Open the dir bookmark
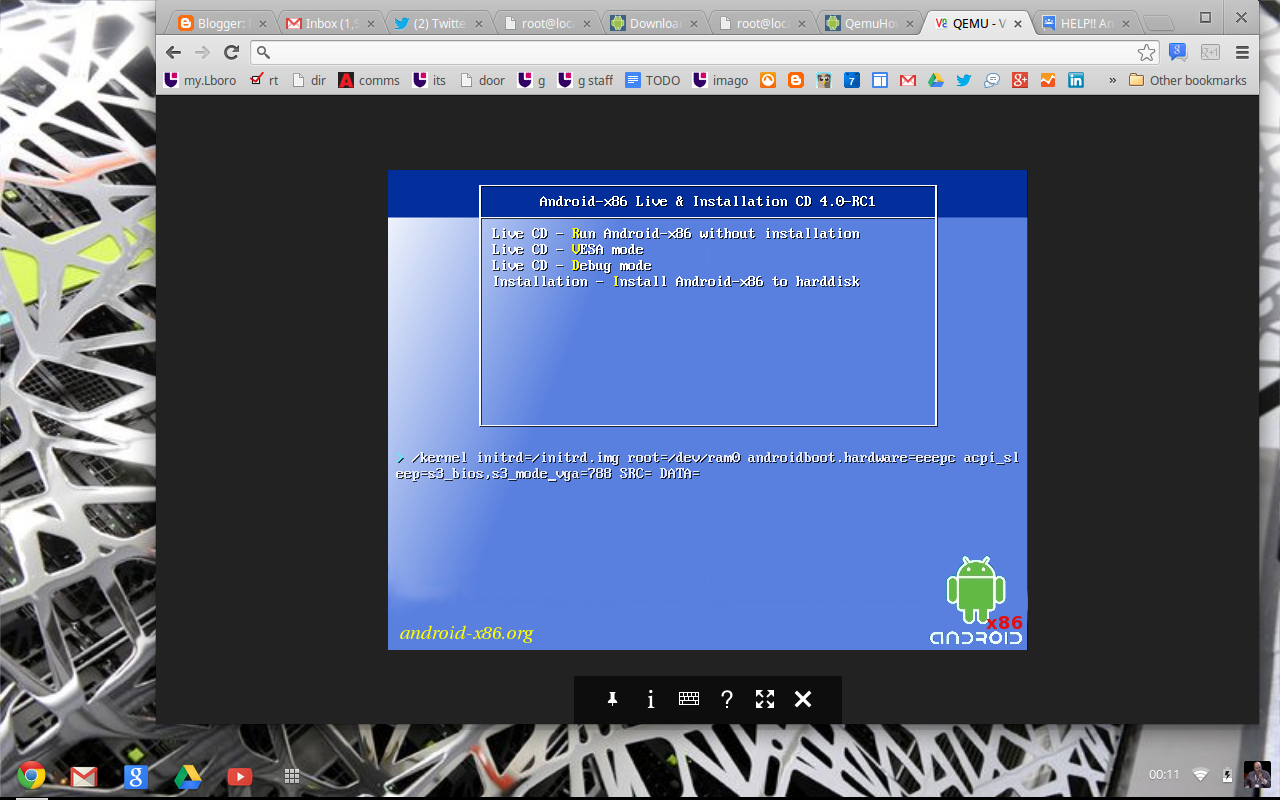The image size is (1280, 800). [x=309, y=80]
